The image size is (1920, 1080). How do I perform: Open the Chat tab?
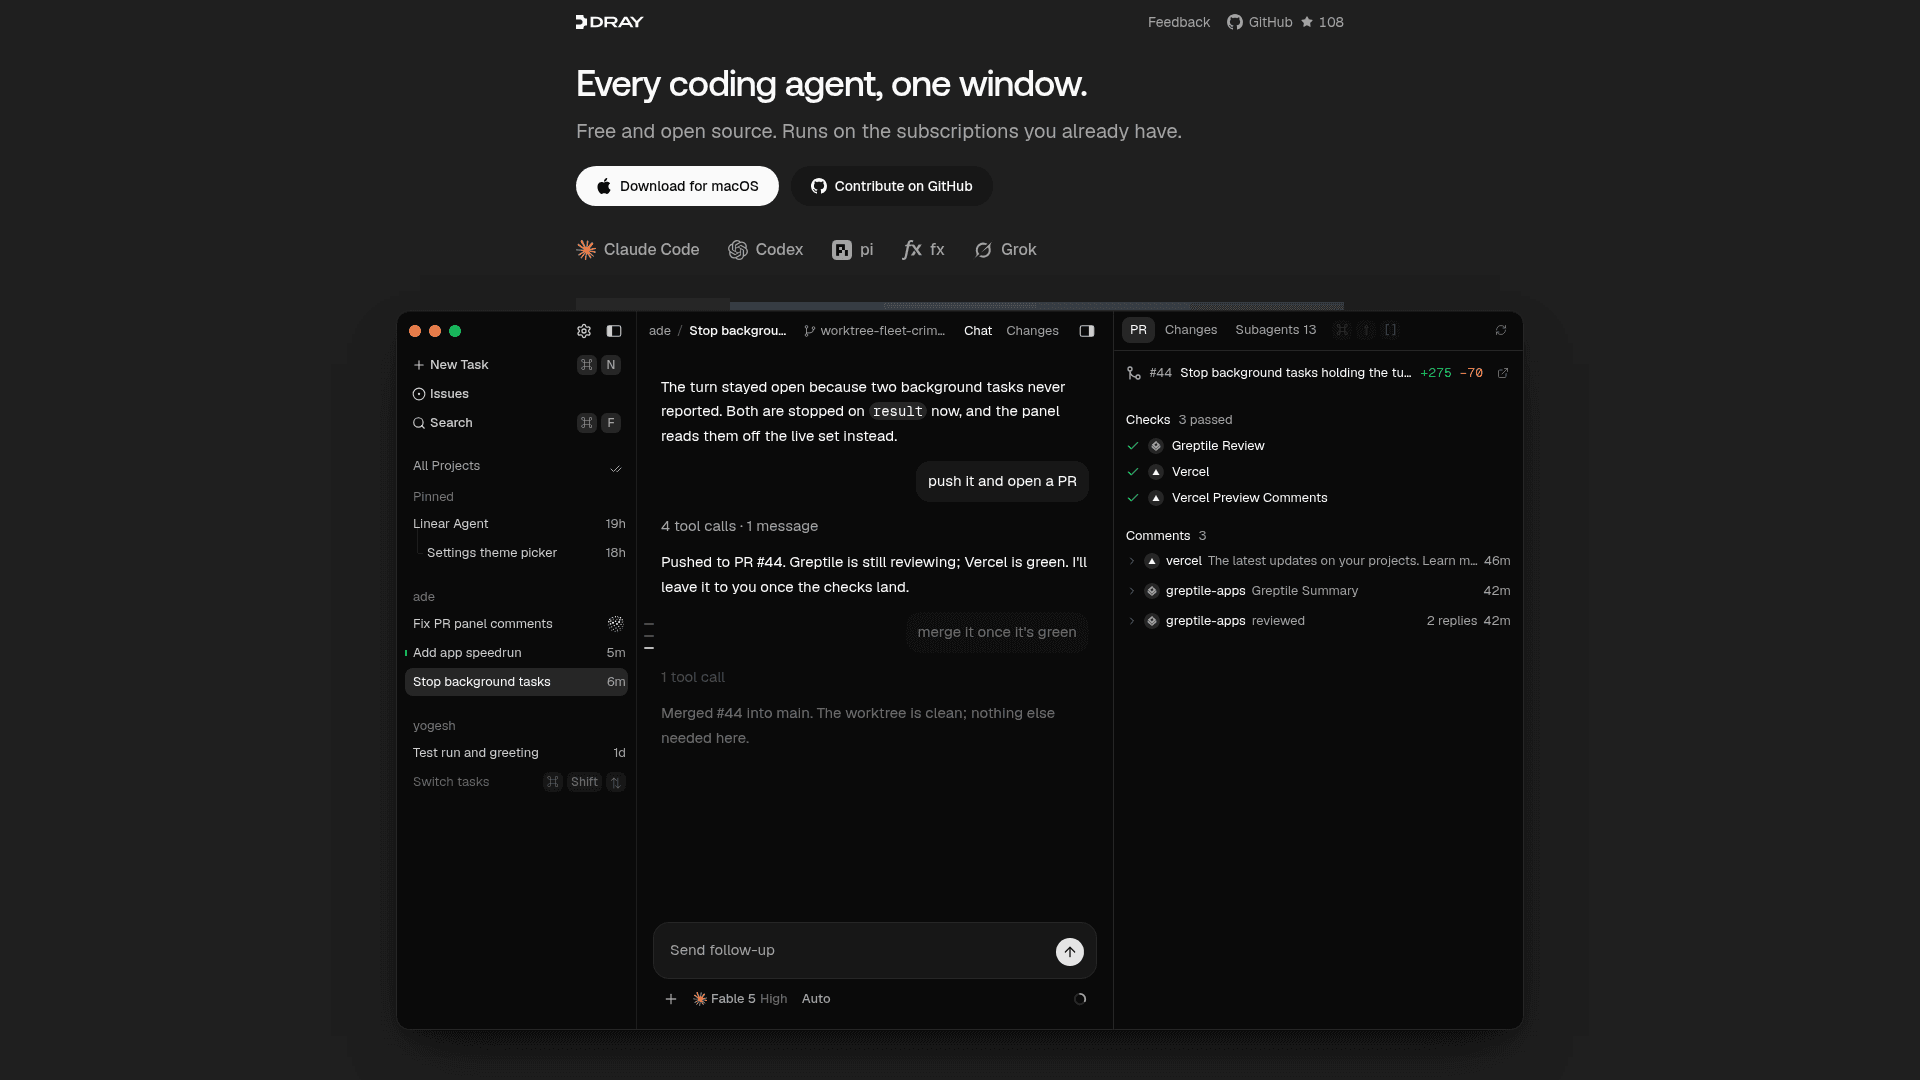[x=978, y=331]
